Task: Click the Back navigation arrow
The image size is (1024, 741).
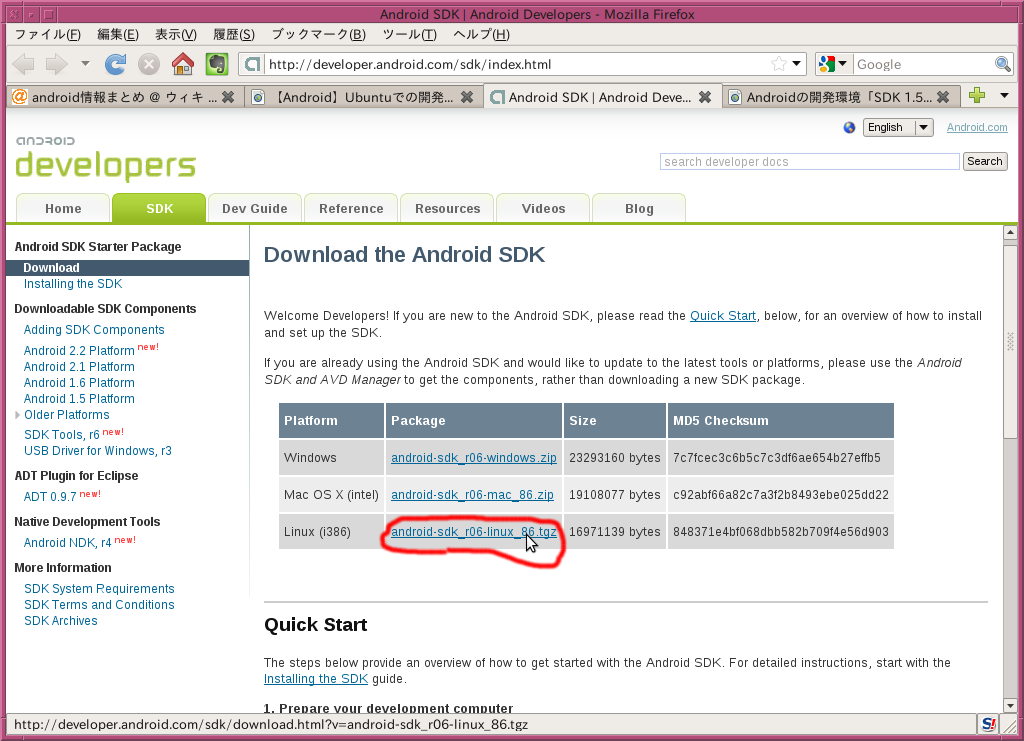Action: (x=24, y=64)
